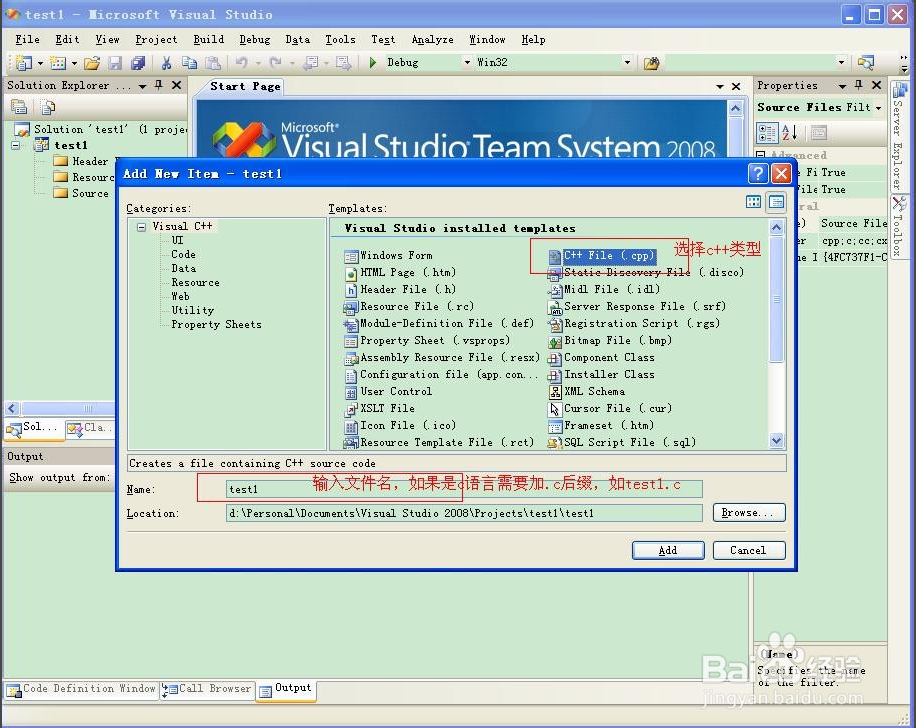Click the Show All Files icon
This screenshot has width=916, height=728.
[48, 107]
